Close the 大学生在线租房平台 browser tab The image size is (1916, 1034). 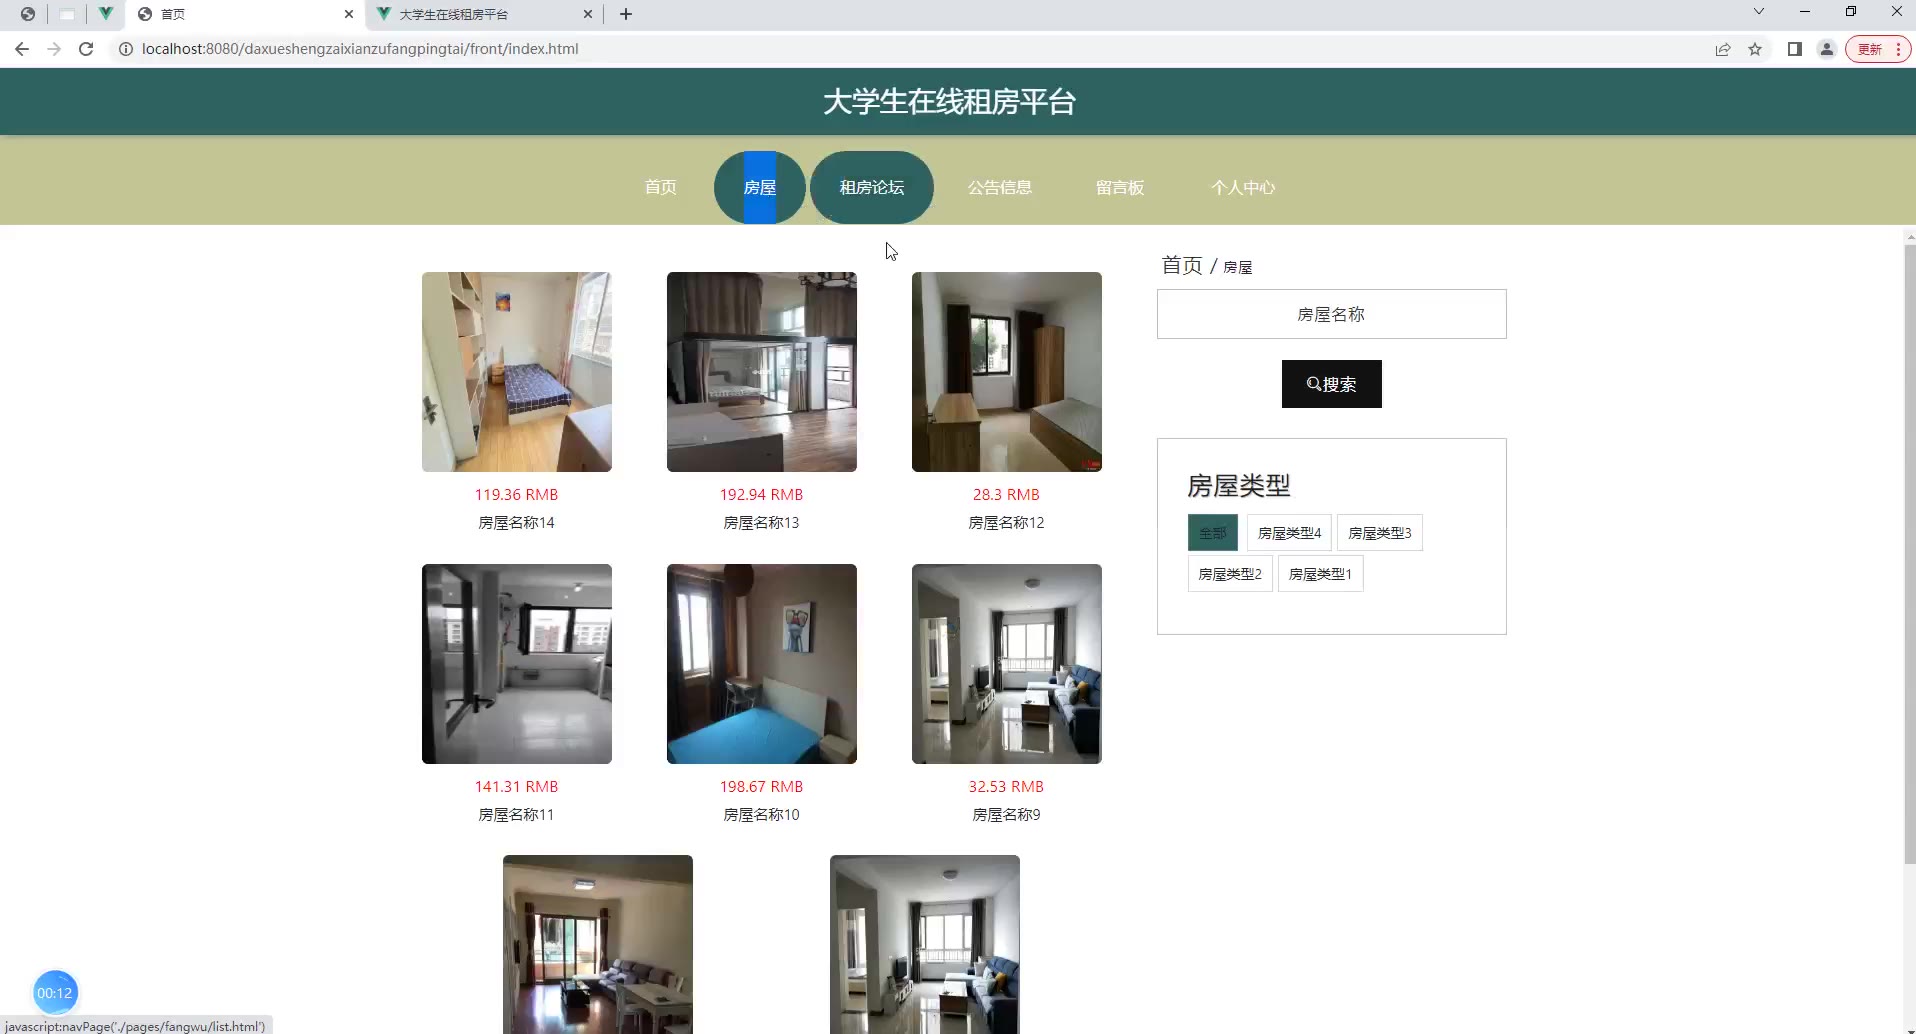pyautogui.click(x=588, y=14)
